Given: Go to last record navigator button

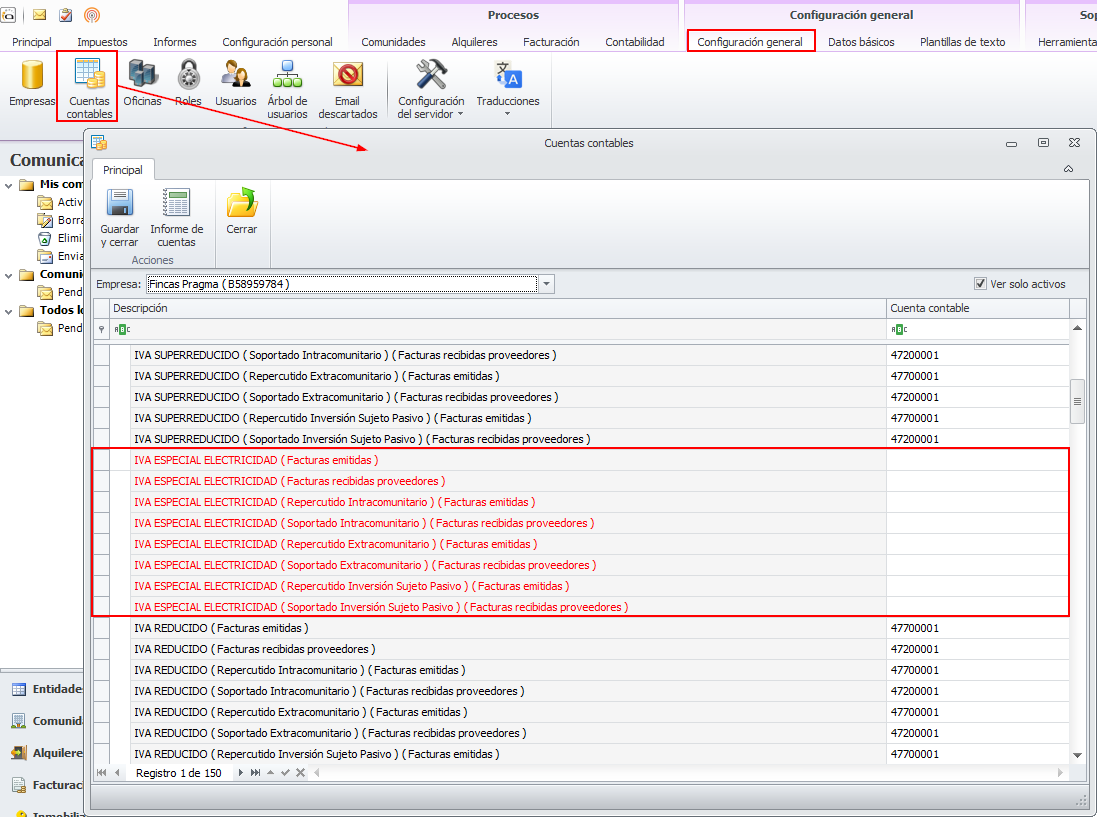Looking at the screenshot, I should pos(255,772).
